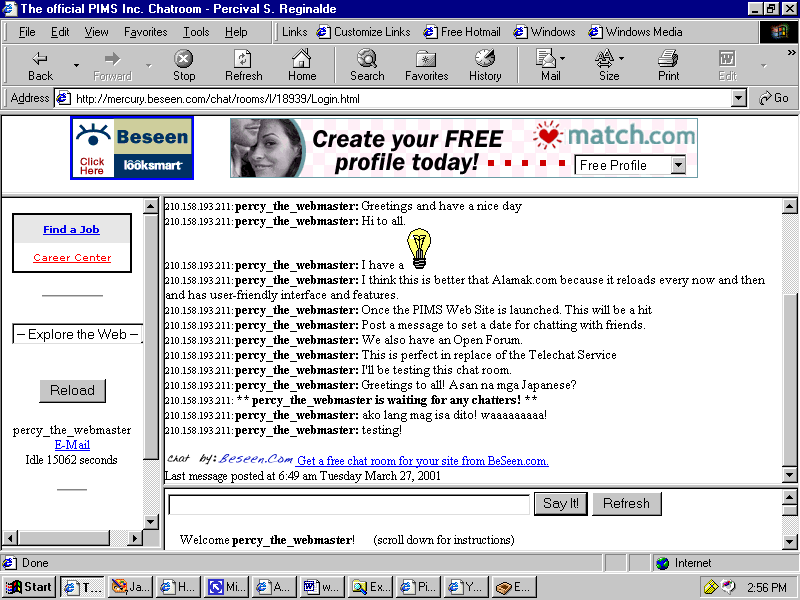Open the Size button dropdown arrow

[x=621, y=59]
